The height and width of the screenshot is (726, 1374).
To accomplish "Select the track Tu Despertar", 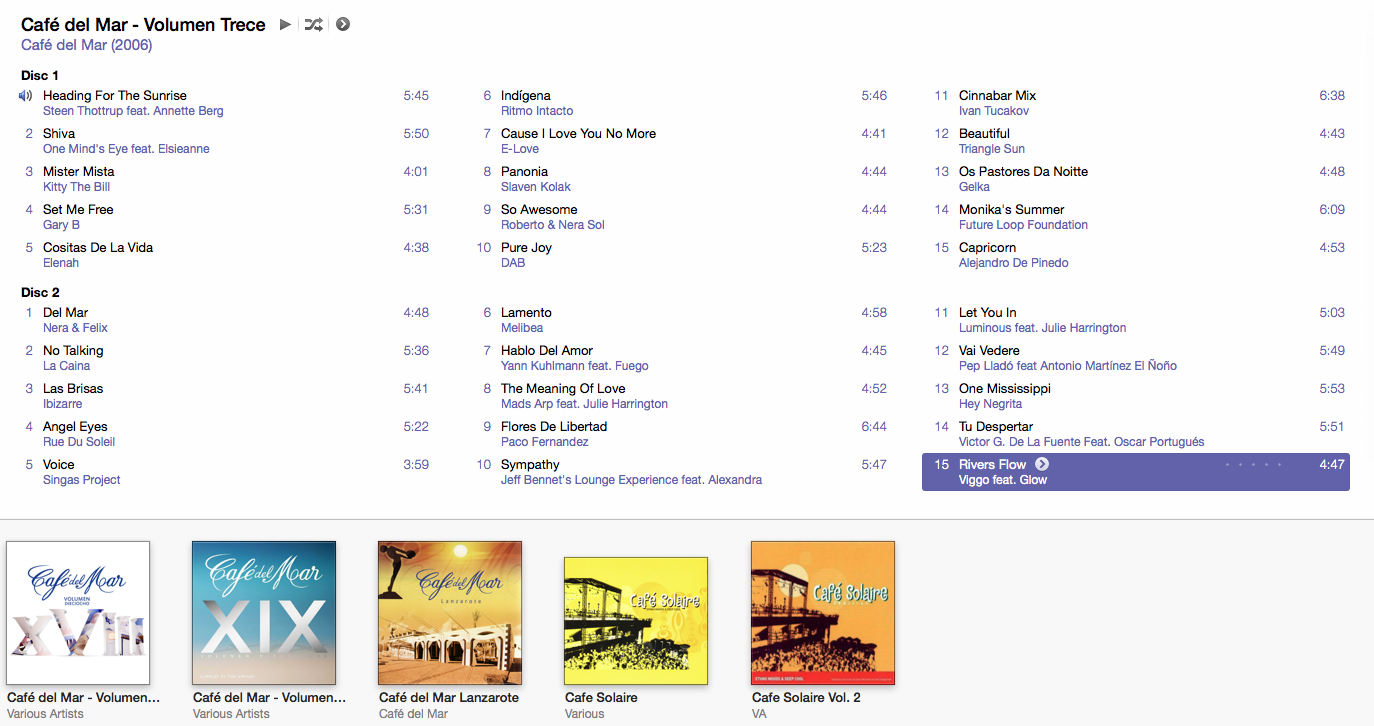I will [x=996, y=426].
